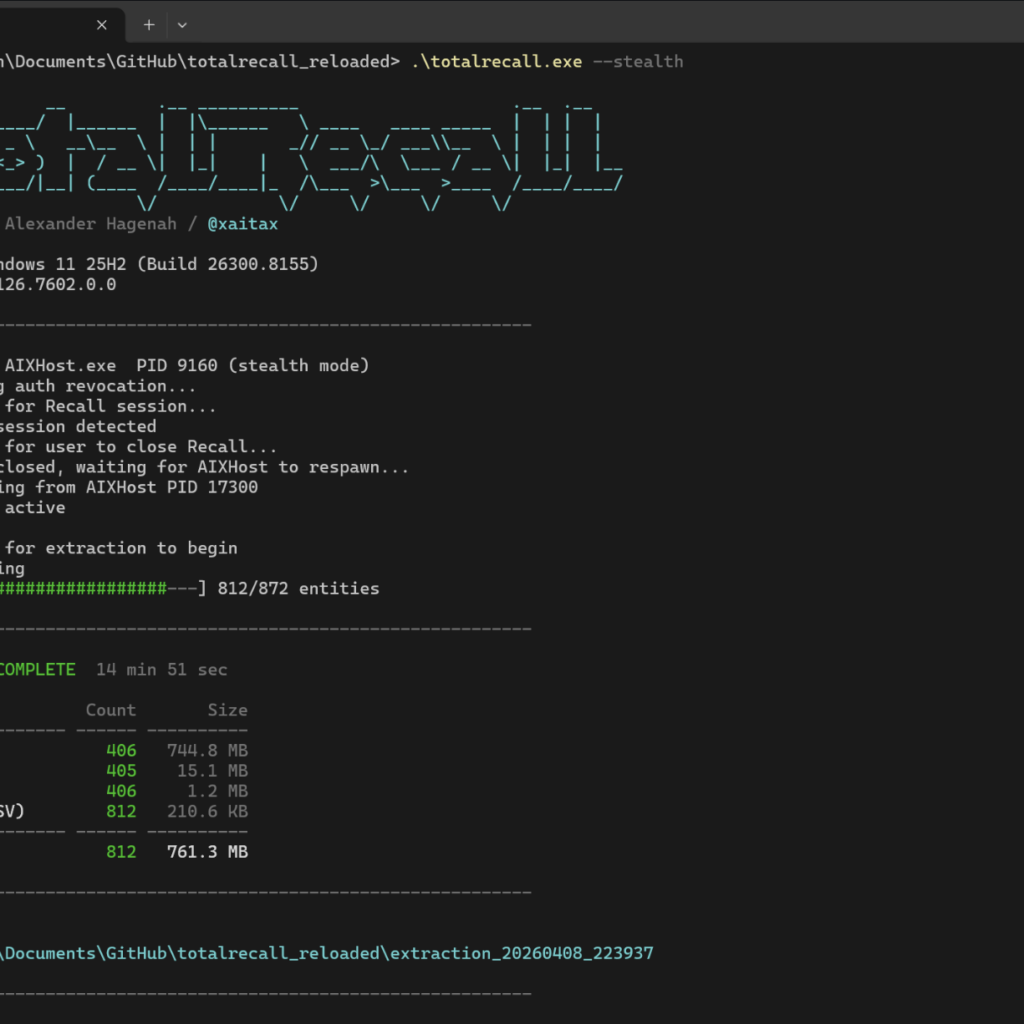Click the 14 min 51 sec duration
Image resolution: width=1024 pixels, height=1024 pixels.
pos(162,669)
